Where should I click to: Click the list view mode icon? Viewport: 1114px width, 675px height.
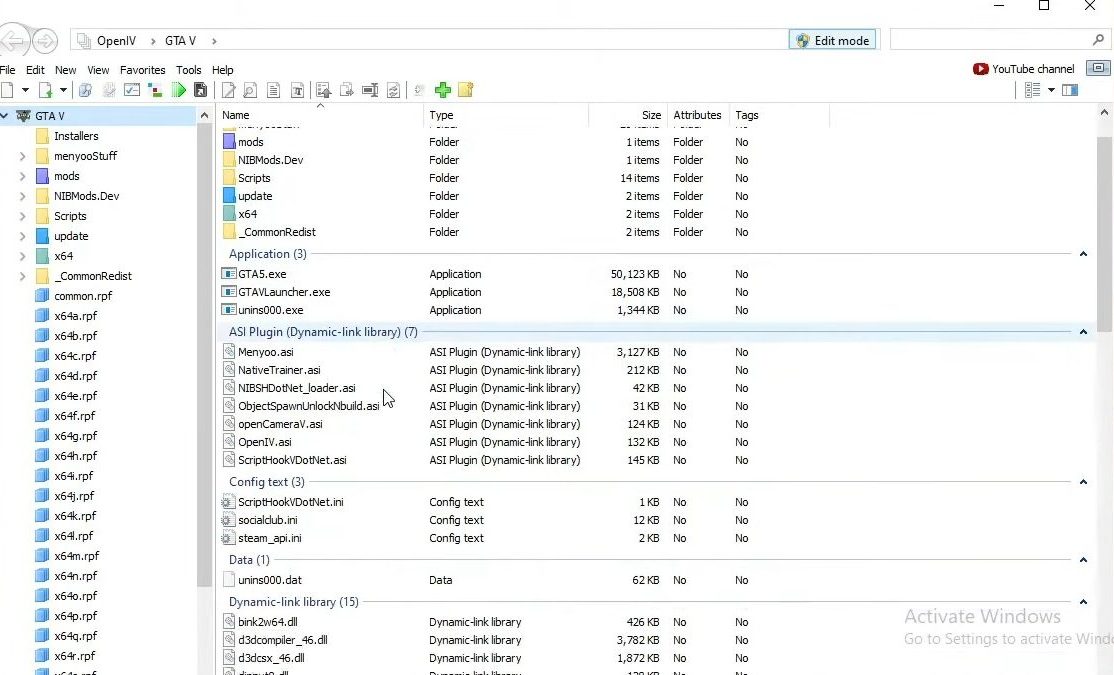[1033, 90]
